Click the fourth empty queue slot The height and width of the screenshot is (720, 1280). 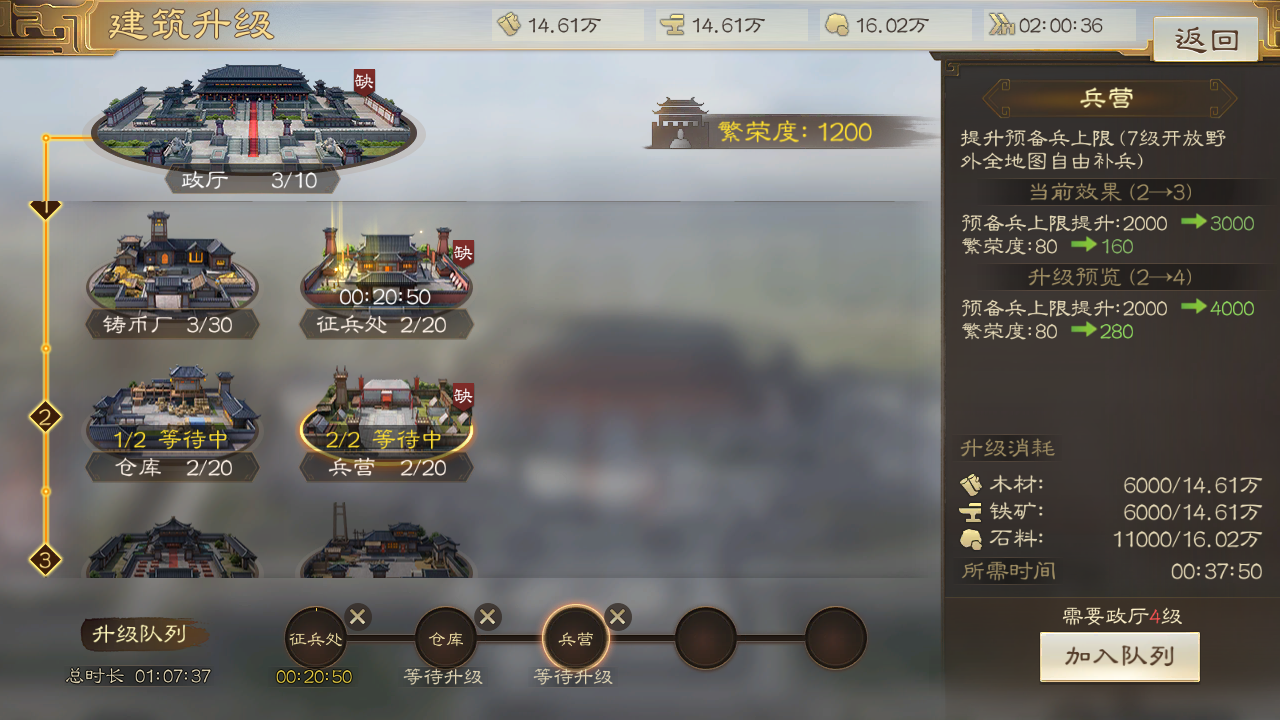click(x=706, y=638)
